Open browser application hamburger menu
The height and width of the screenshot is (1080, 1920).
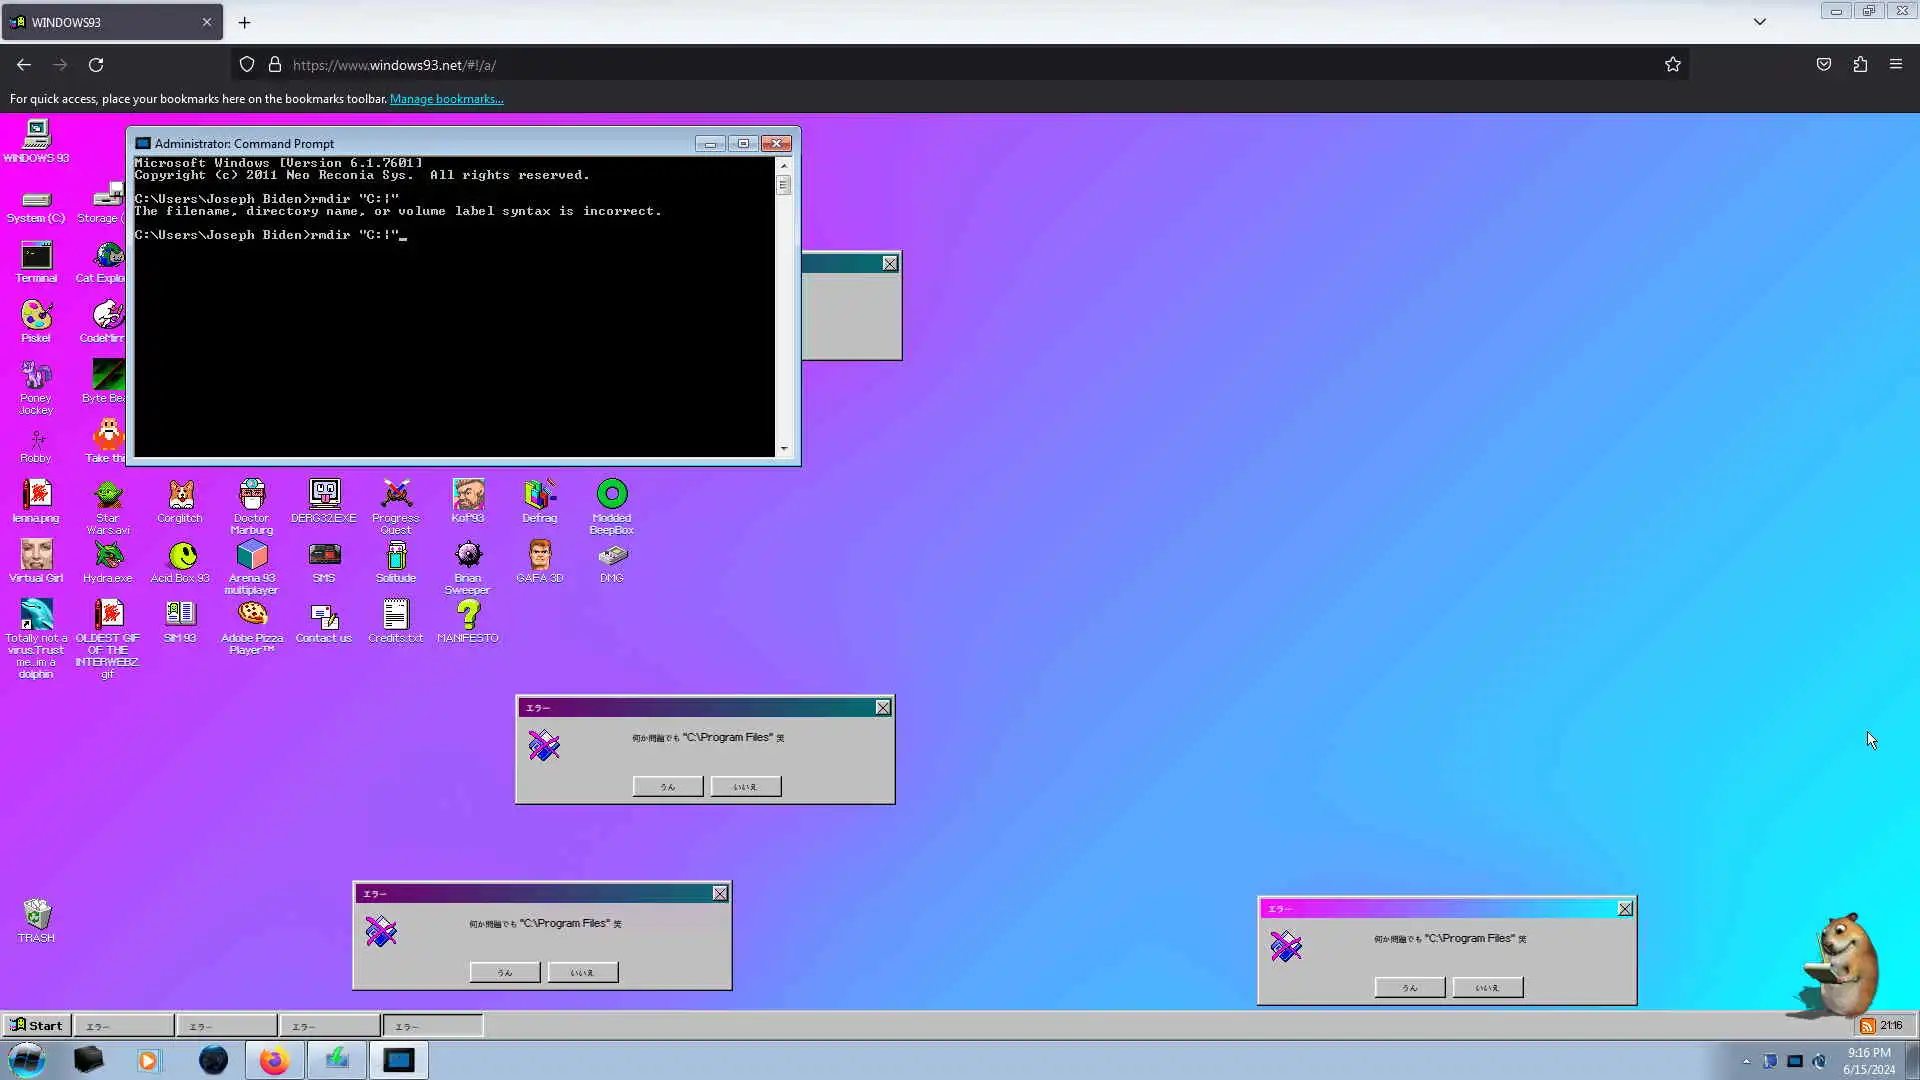pyautogui.click(x=1896, y=64)
